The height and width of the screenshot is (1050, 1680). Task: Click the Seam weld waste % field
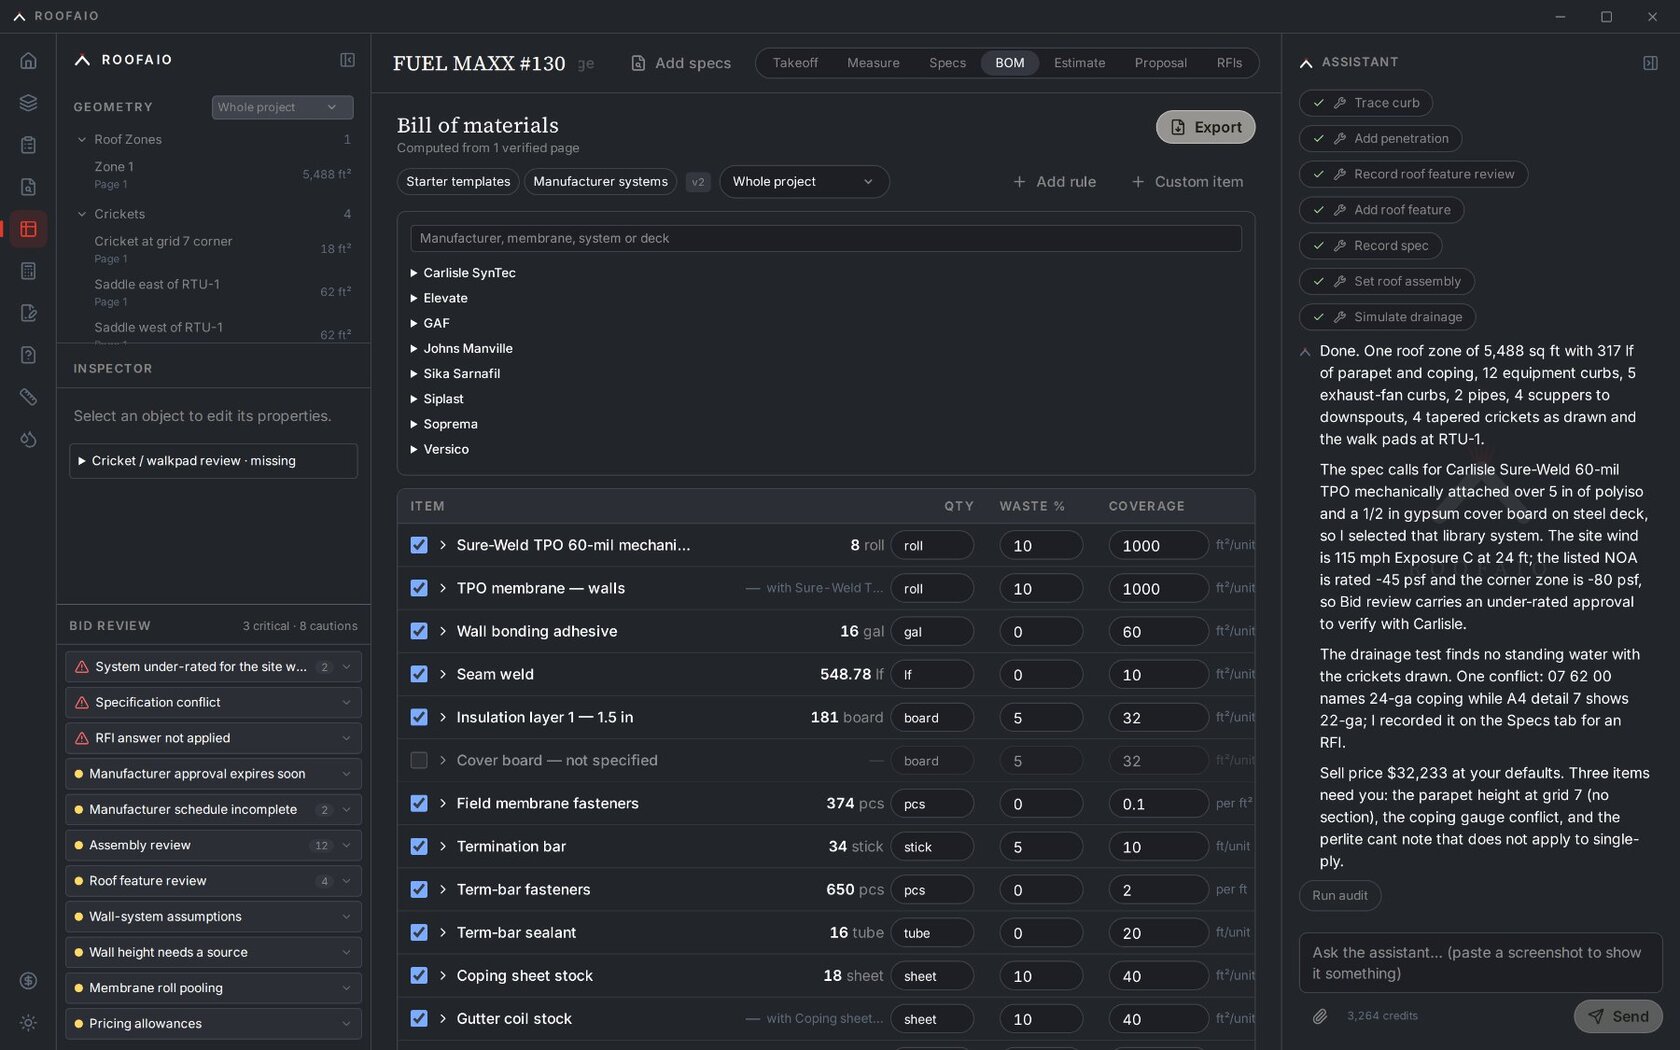click(x=1040, y=675)
